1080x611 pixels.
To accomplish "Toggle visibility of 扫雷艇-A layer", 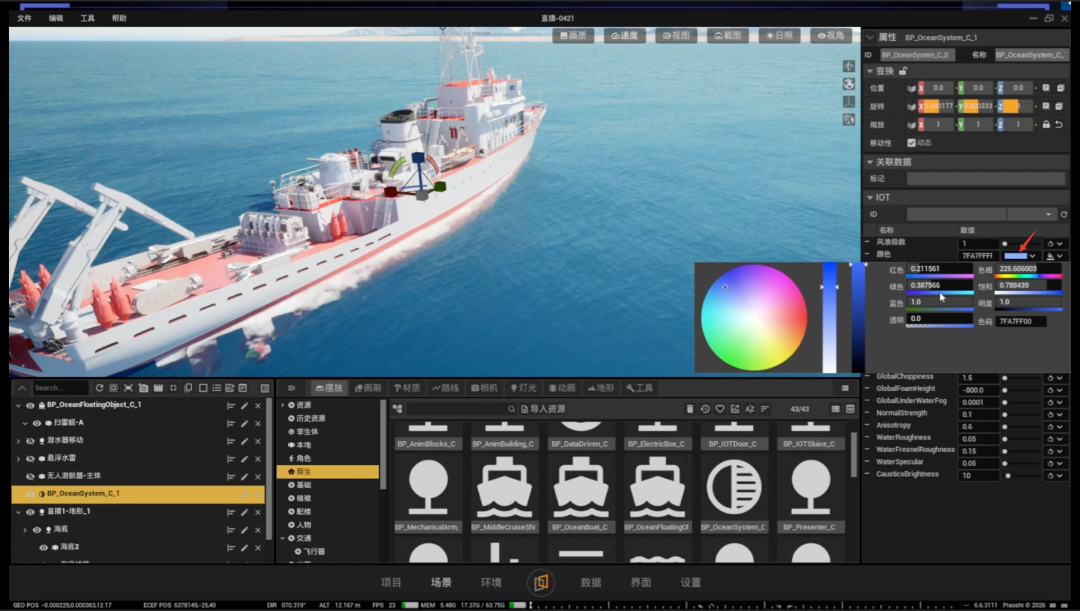I will (x=37, y=423).
